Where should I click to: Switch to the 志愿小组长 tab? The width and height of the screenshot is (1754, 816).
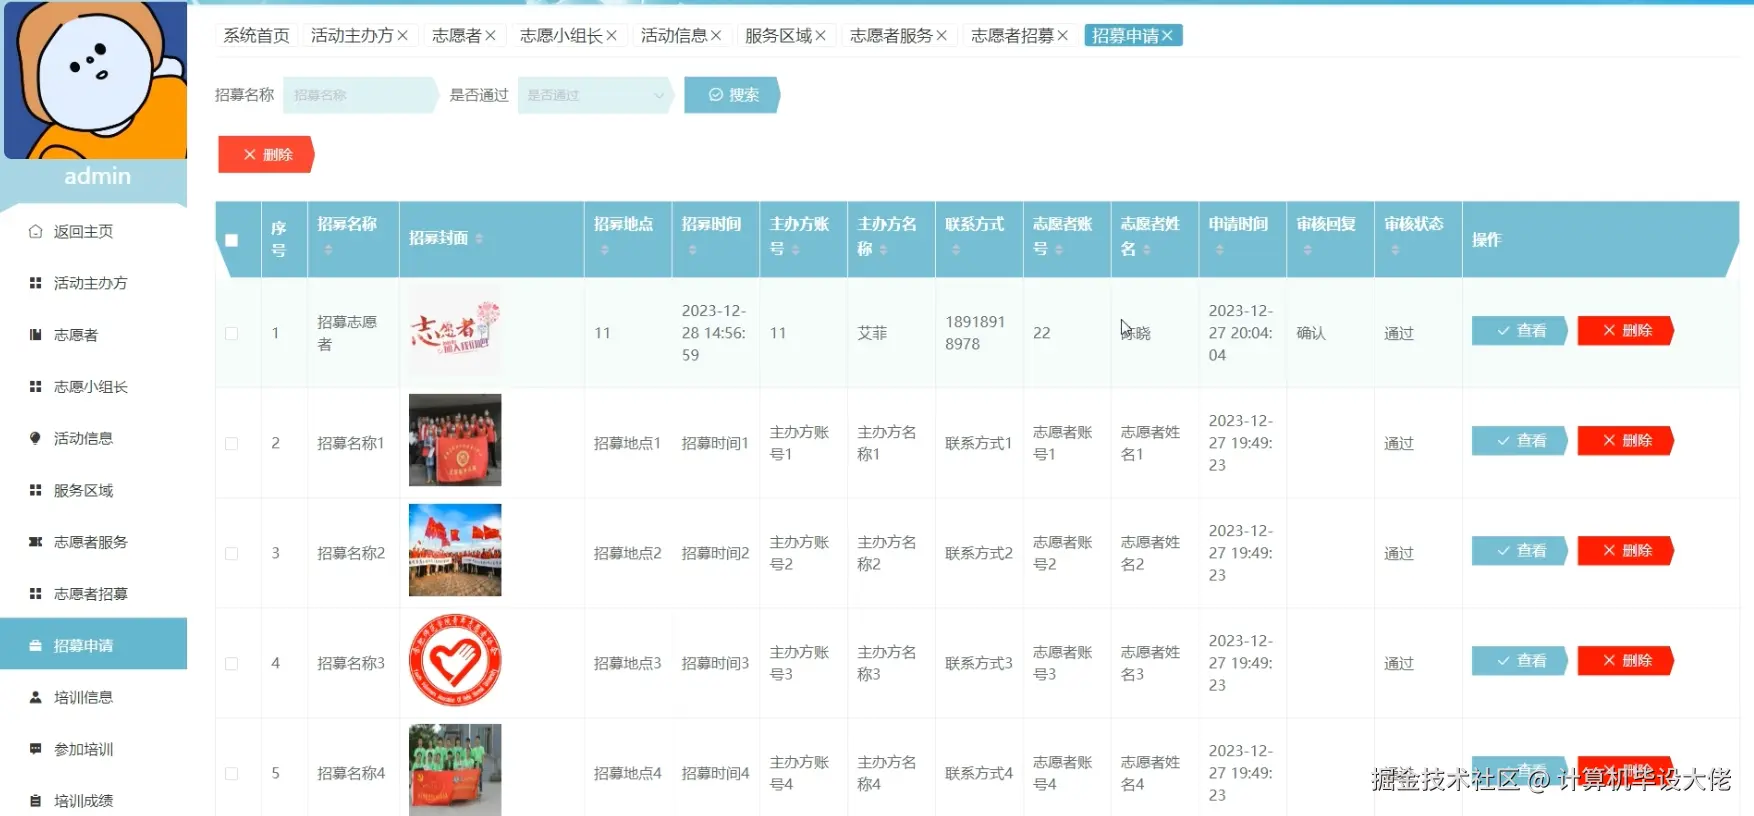[561, 35]
